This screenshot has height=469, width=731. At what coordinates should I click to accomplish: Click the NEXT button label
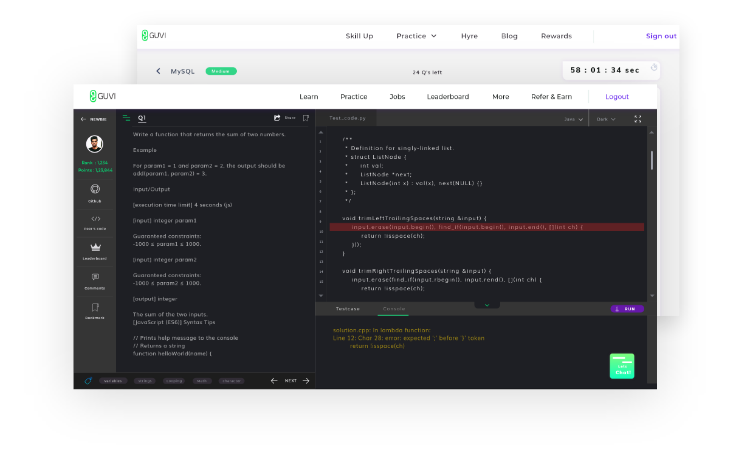pyautogui.click(x=290, y=381)
